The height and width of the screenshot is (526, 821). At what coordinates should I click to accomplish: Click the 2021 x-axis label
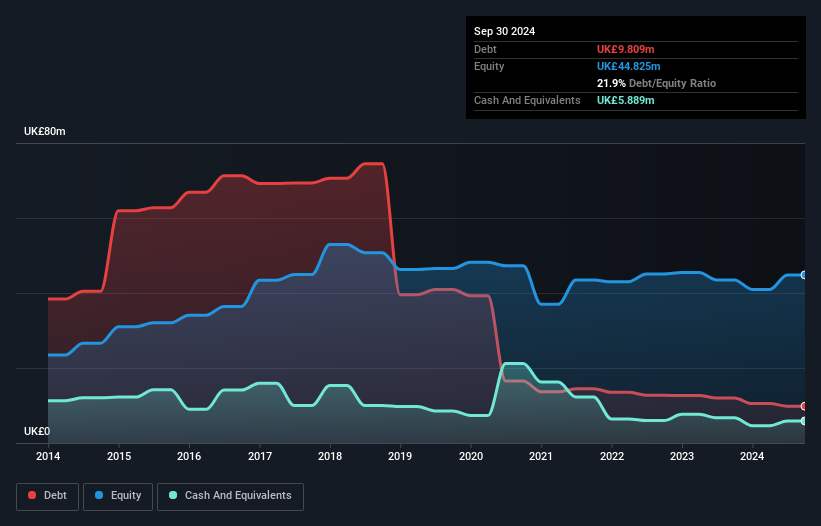coord(541,456)
